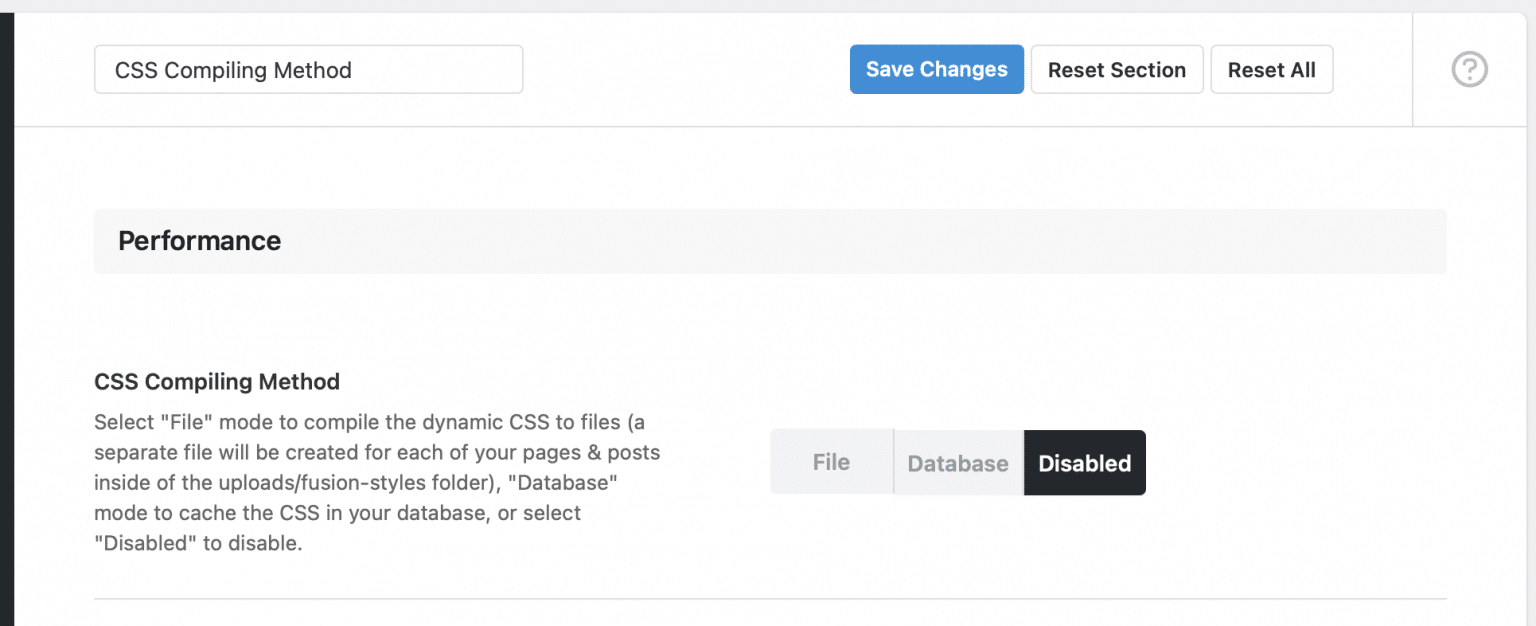The width and height of the screenshot is (1536, 626).
Task: Click Save Changes to apply settings
Action: (x=936, y=69)
